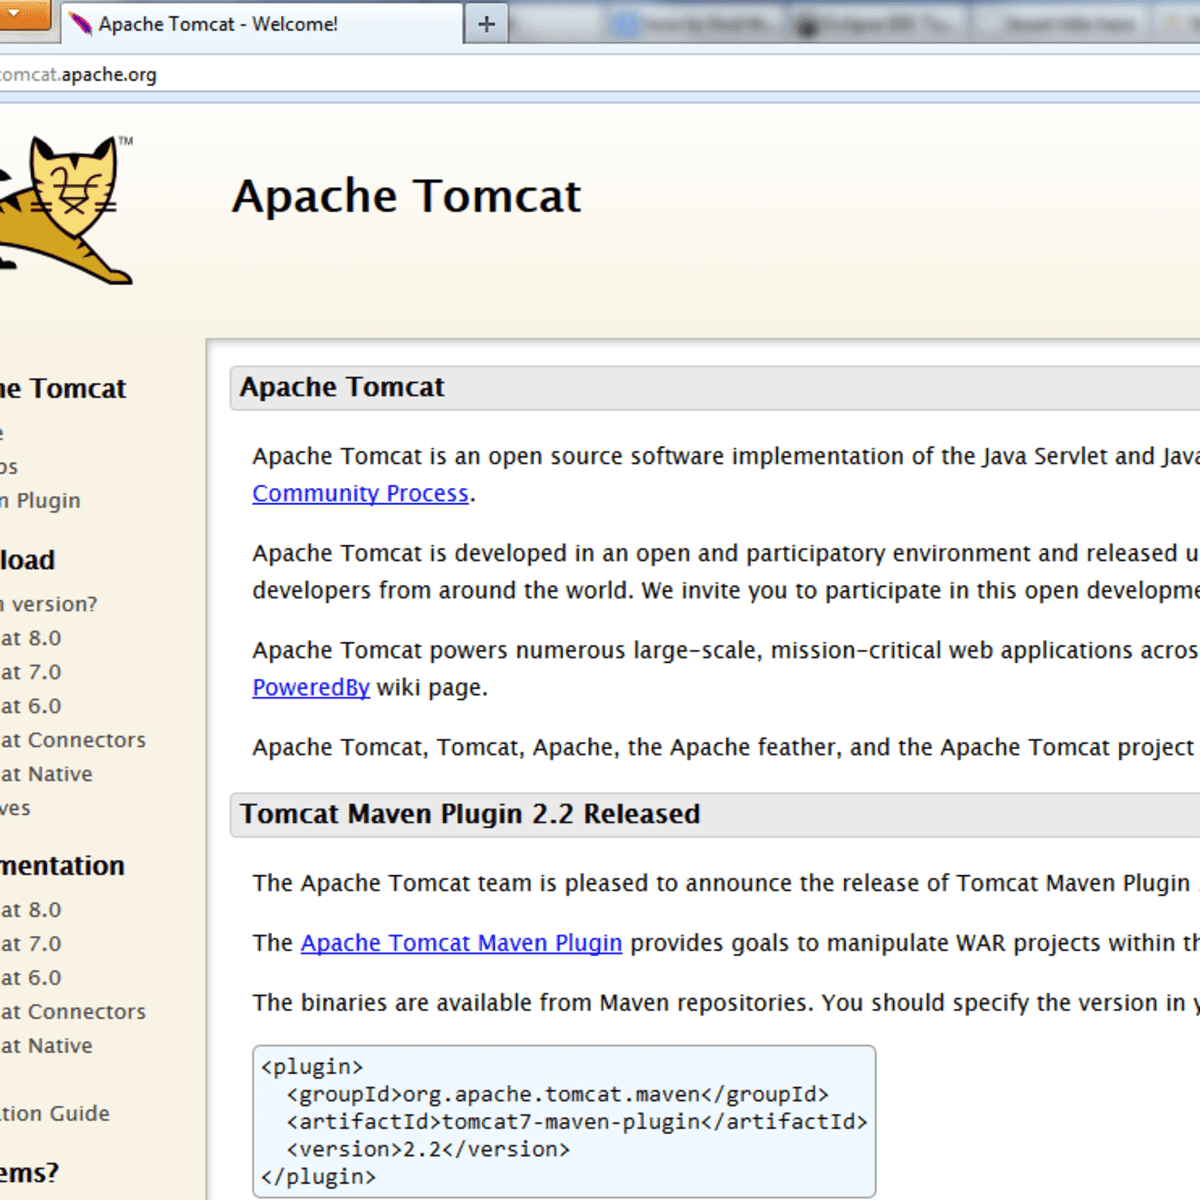
Task: Click the sidebar 'Maven Plugin' link
Action: (x=40, y=501)
